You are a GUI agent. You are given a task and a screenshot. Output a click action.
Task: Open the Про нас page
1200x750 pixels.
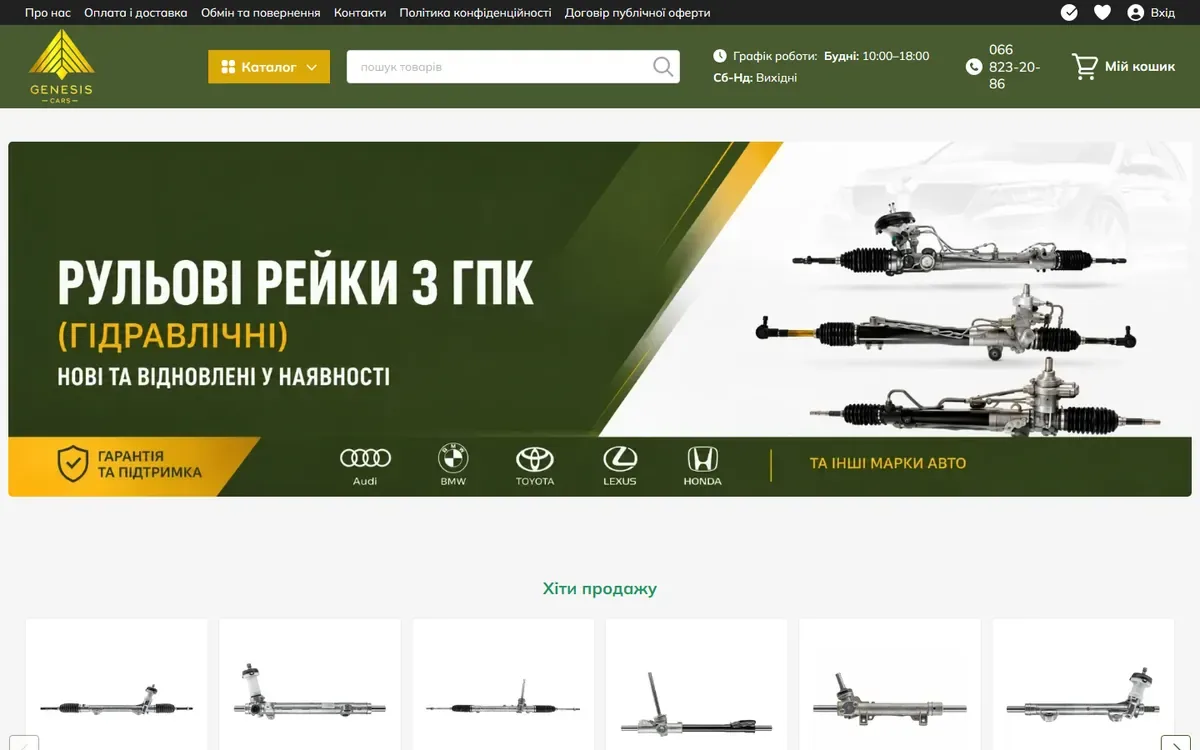[x=48, y=13]
